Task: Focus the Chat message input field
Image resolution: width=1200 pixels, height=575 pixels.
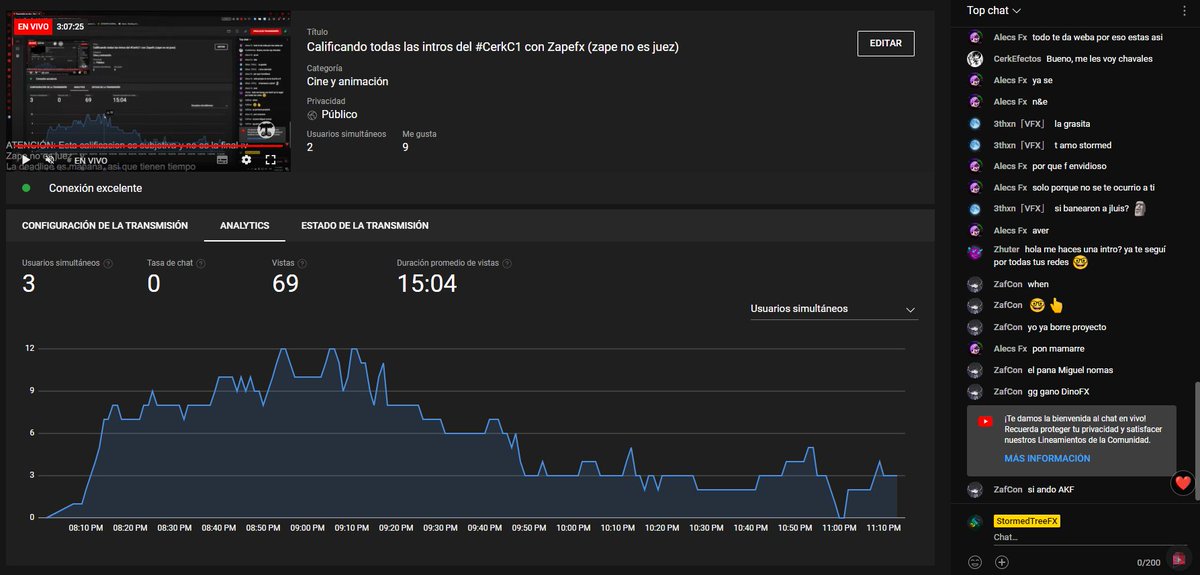Action: (1090, 538)
